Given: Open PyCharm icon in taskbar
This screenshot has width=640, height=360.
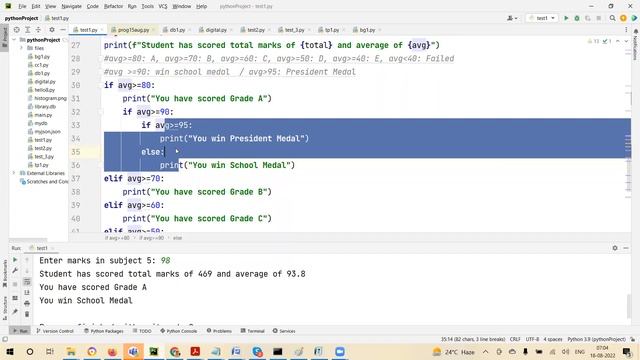Looking at the screenshot, I should pos(154,351).
